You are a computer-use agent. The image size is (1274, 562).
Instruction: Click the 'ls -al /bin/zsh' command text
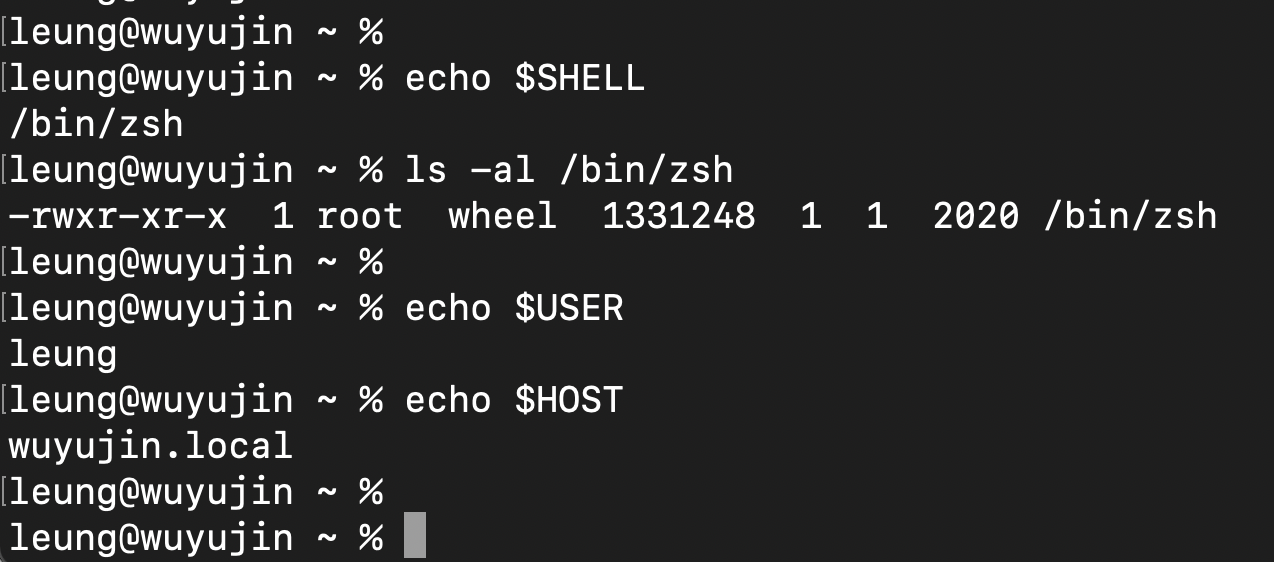coord(569,170)
